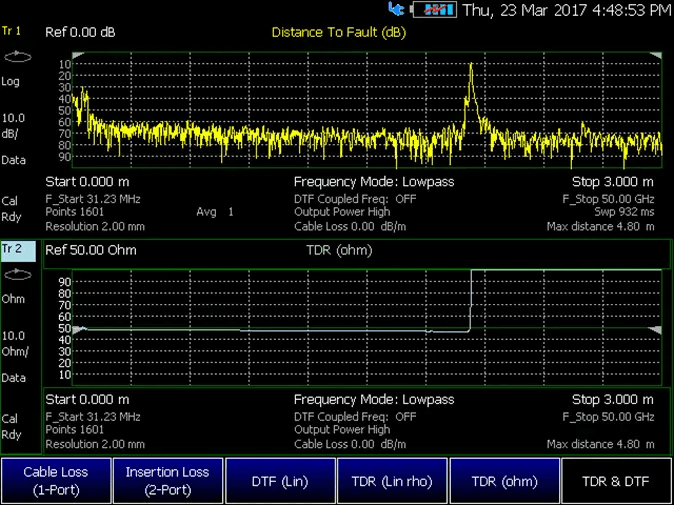Click the top-left corner triangle of DTF graph
This screenshot has width=674, height=505.
click(79, 55)
